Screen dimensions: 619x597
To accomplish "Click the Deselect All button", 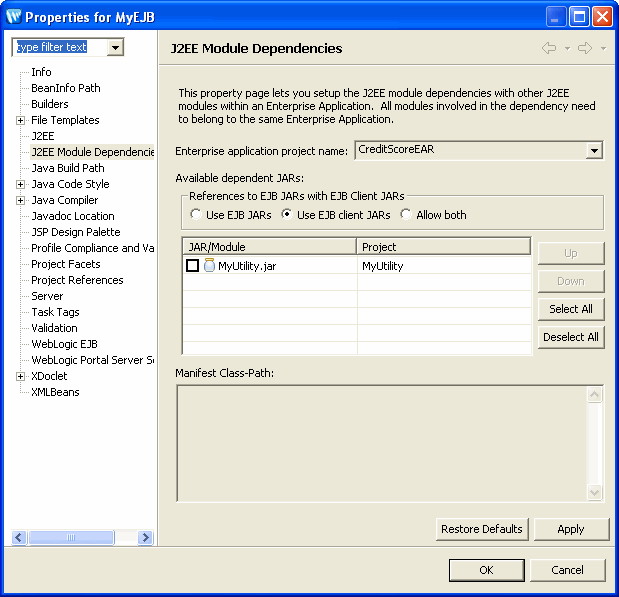I will [x=571, y=337].
